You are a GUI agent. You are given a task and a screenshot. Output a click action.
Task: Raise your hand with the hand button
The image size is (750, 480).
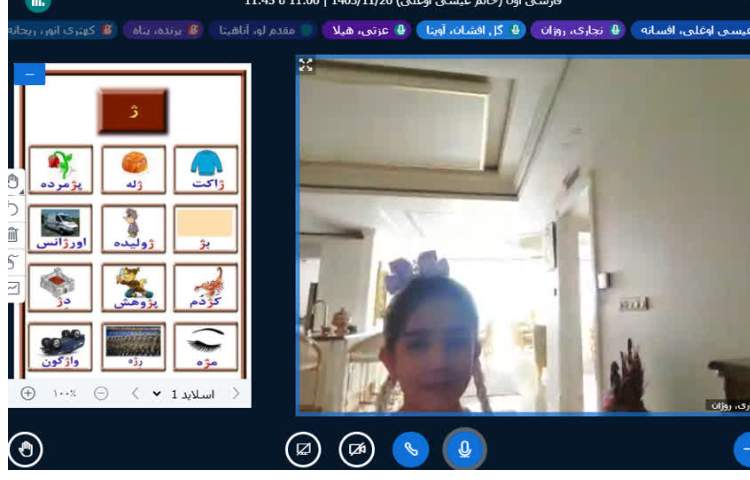(25, 449)
